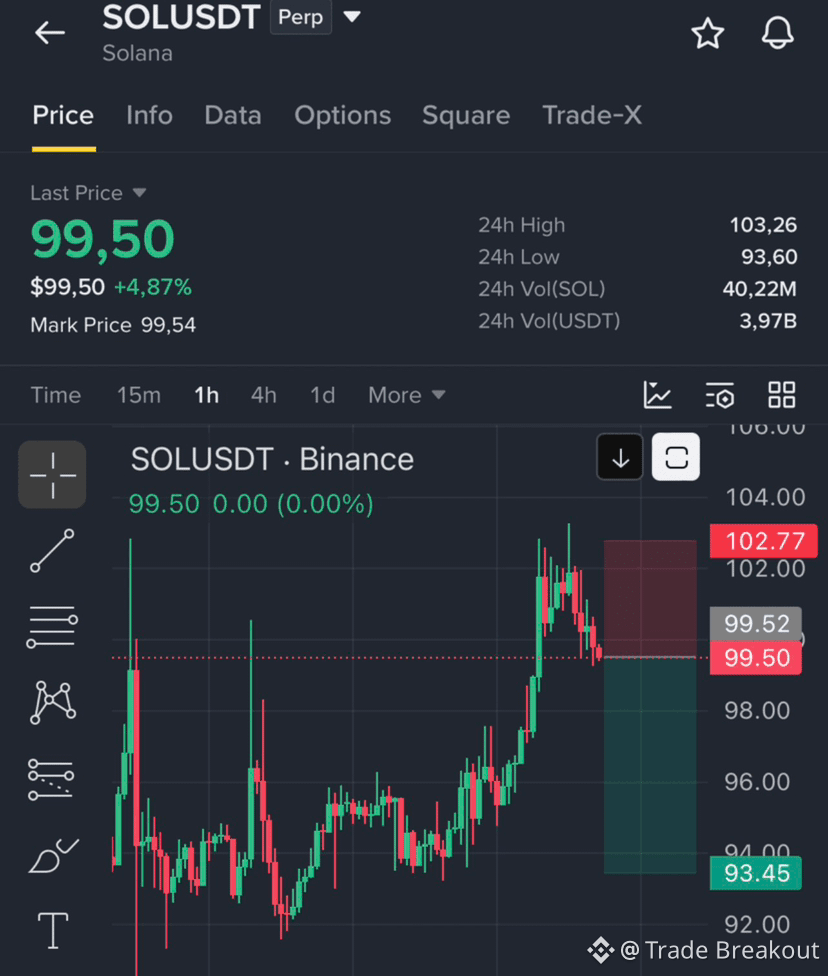The image size is (828, 976).
Task: Click the large 99,50 last price
Action: click(x=103, y=239)
